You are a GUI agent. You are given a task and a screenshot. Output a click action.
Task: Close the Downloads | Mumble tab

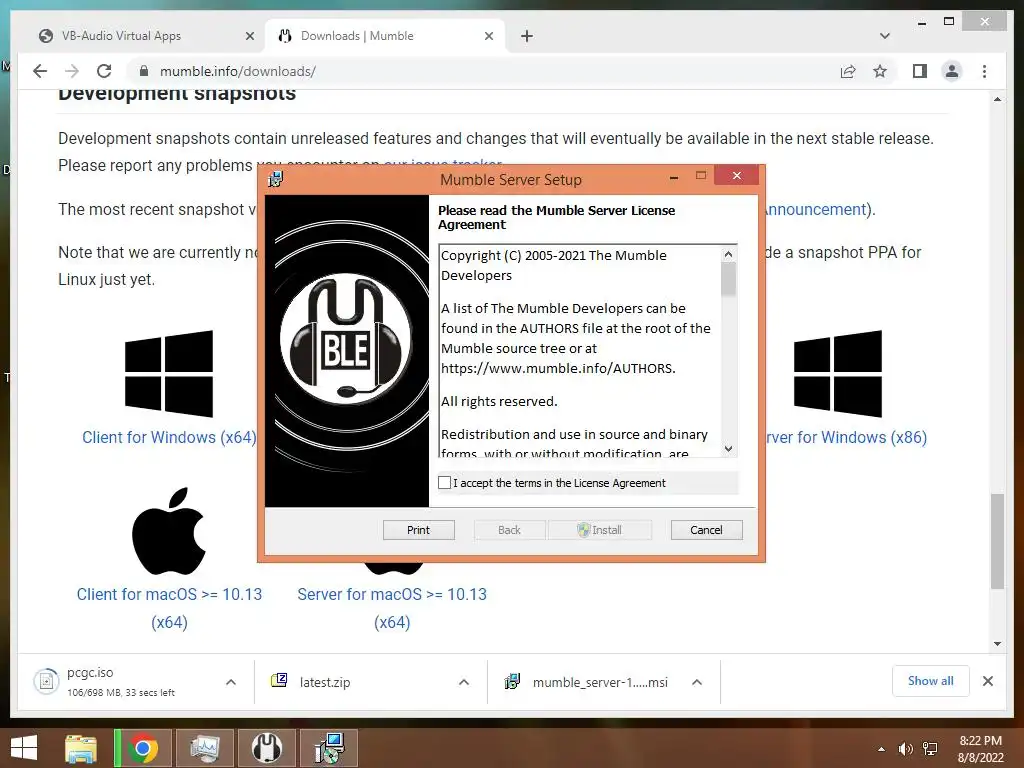(x=488, y=36)
